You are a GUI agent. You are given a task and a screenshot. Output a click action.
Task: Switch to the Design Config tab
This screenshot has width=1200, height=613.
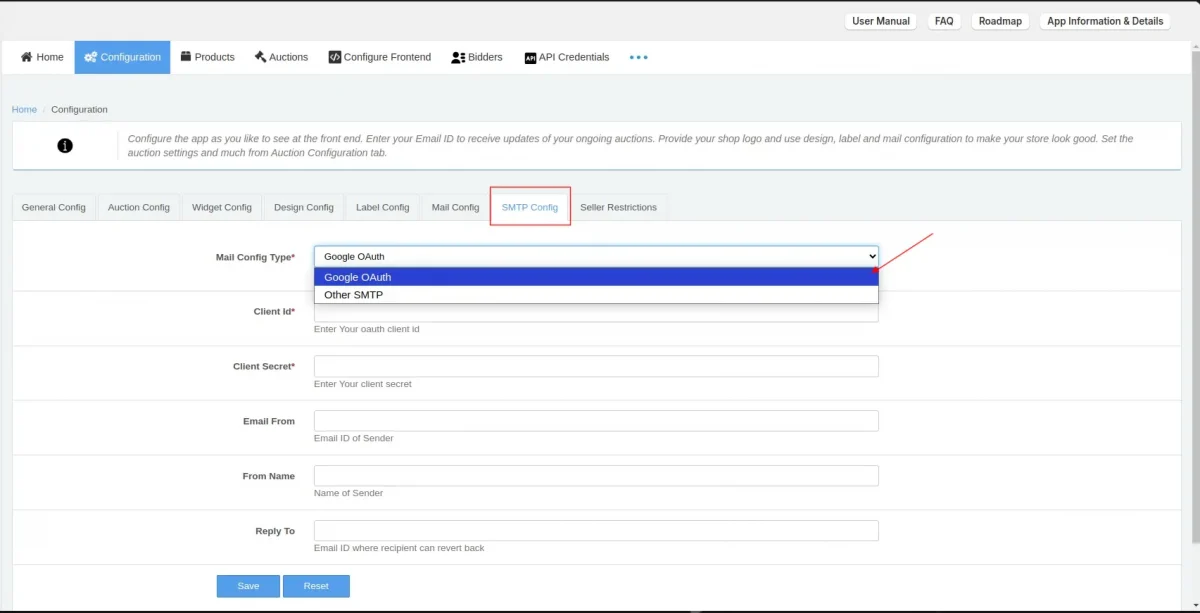coord(303,207)
